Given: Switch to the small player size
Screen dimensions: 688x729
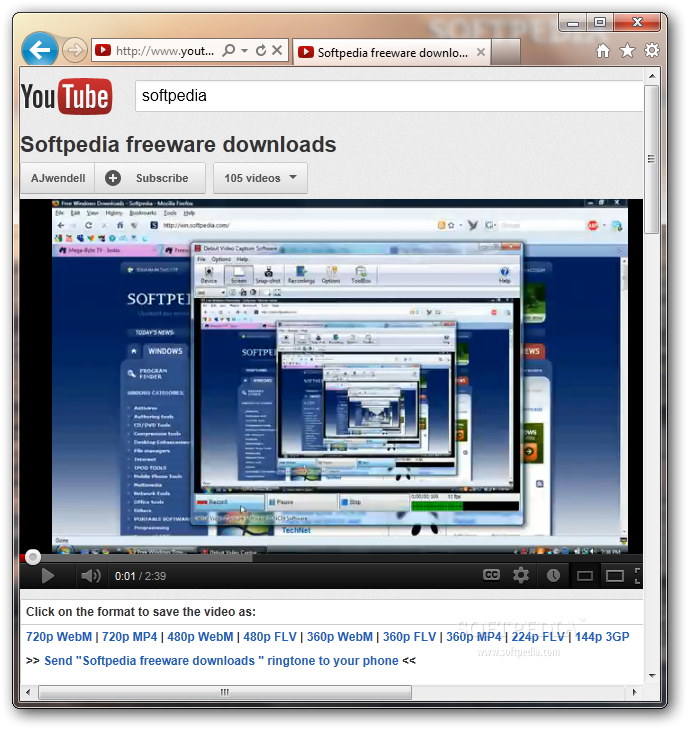Looking at the screenshot, I should pos(584,577).
